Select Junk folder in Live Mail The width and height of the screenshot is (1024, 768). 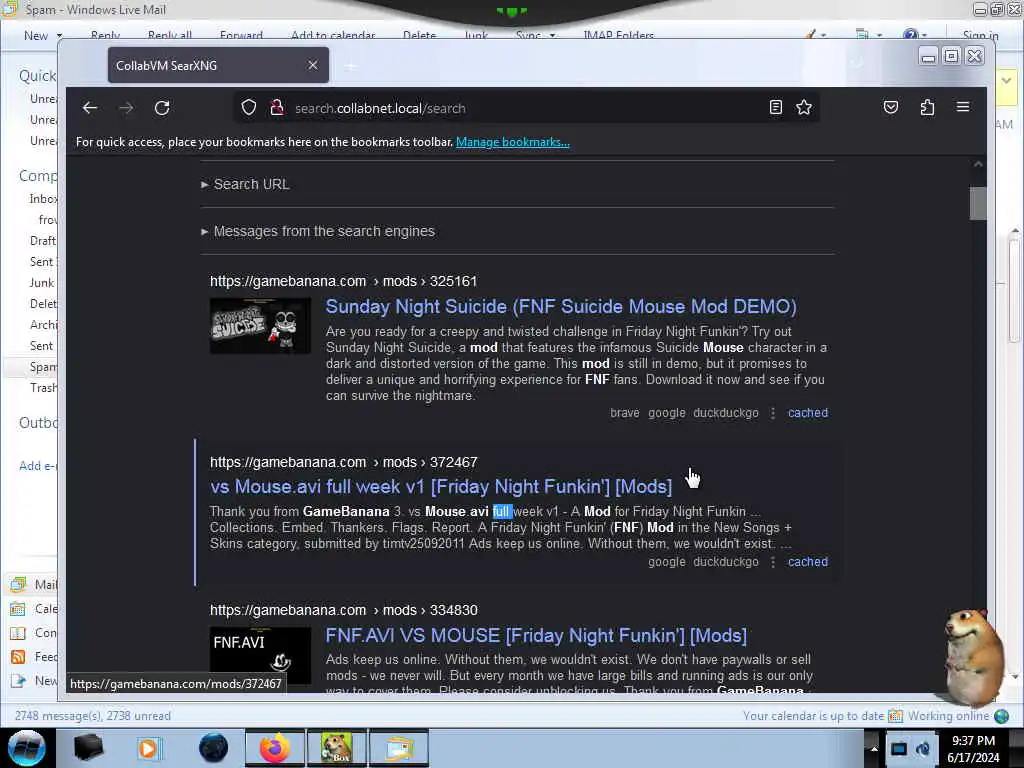[x=42, y=283]
